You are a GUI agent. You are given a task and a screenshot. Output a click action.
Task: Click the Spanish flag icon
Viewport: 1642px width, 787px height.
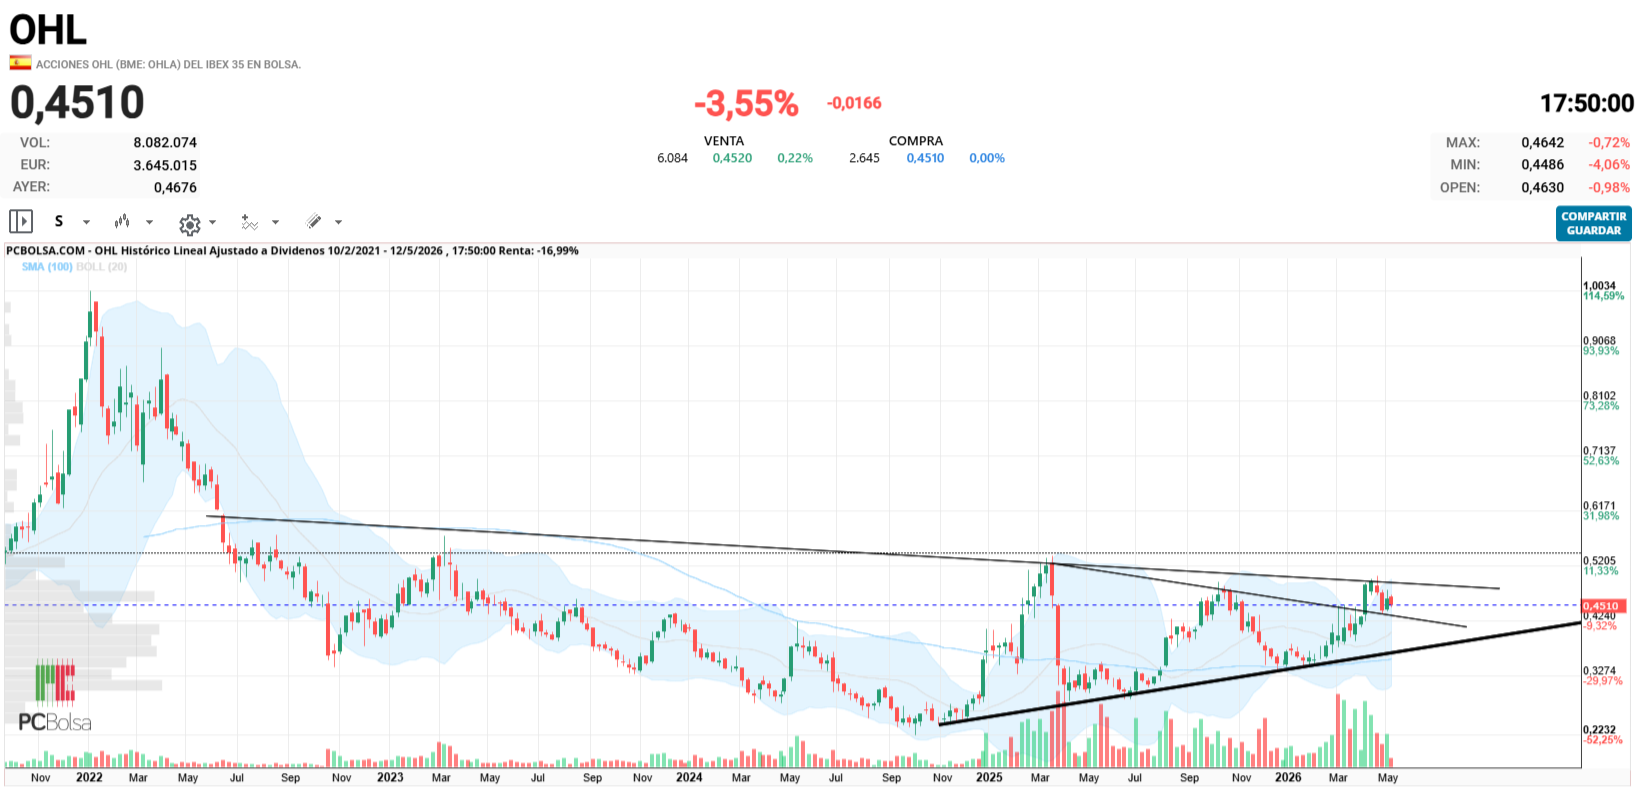coord(20,63)
